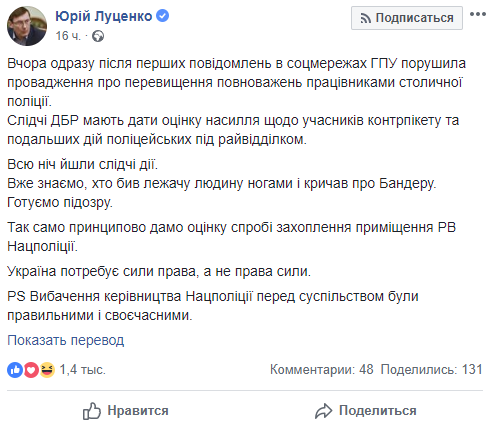Click the share arrow icon

tap(323, 411)
